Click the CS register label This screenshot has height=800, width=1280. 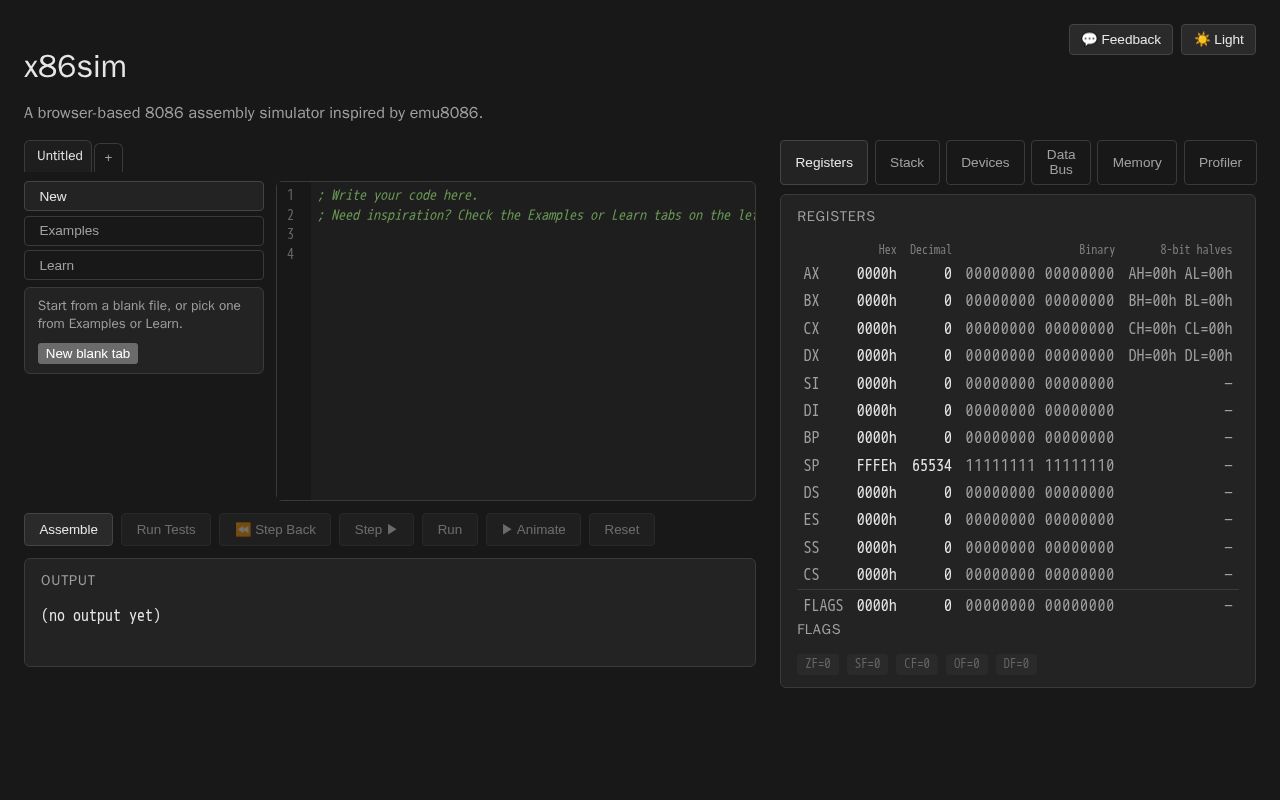pos(811,575)
